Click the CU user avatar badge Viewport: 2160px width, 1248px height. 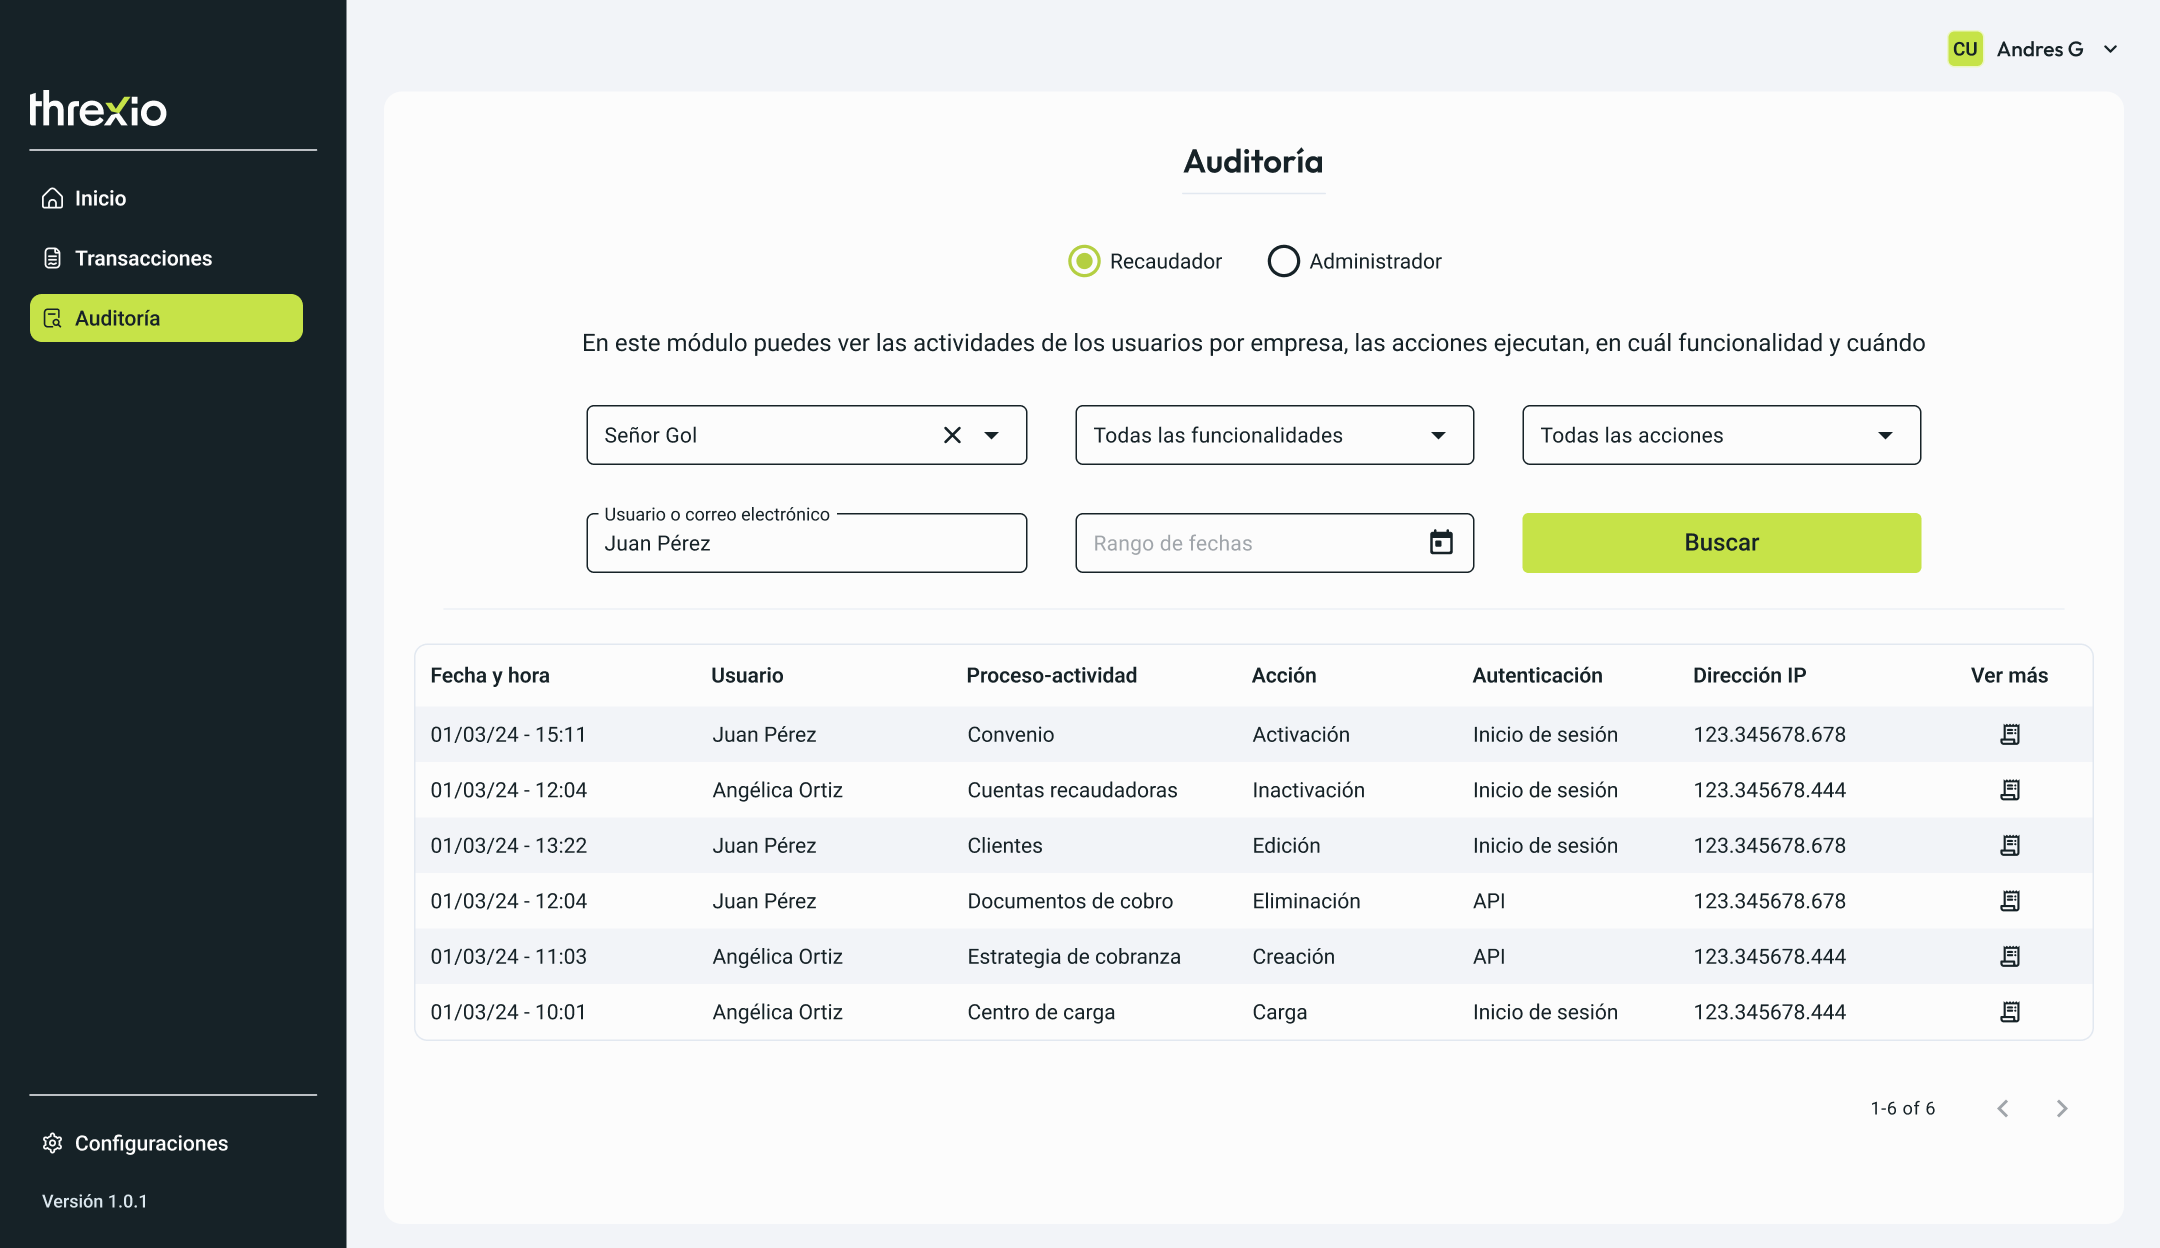1965,49
